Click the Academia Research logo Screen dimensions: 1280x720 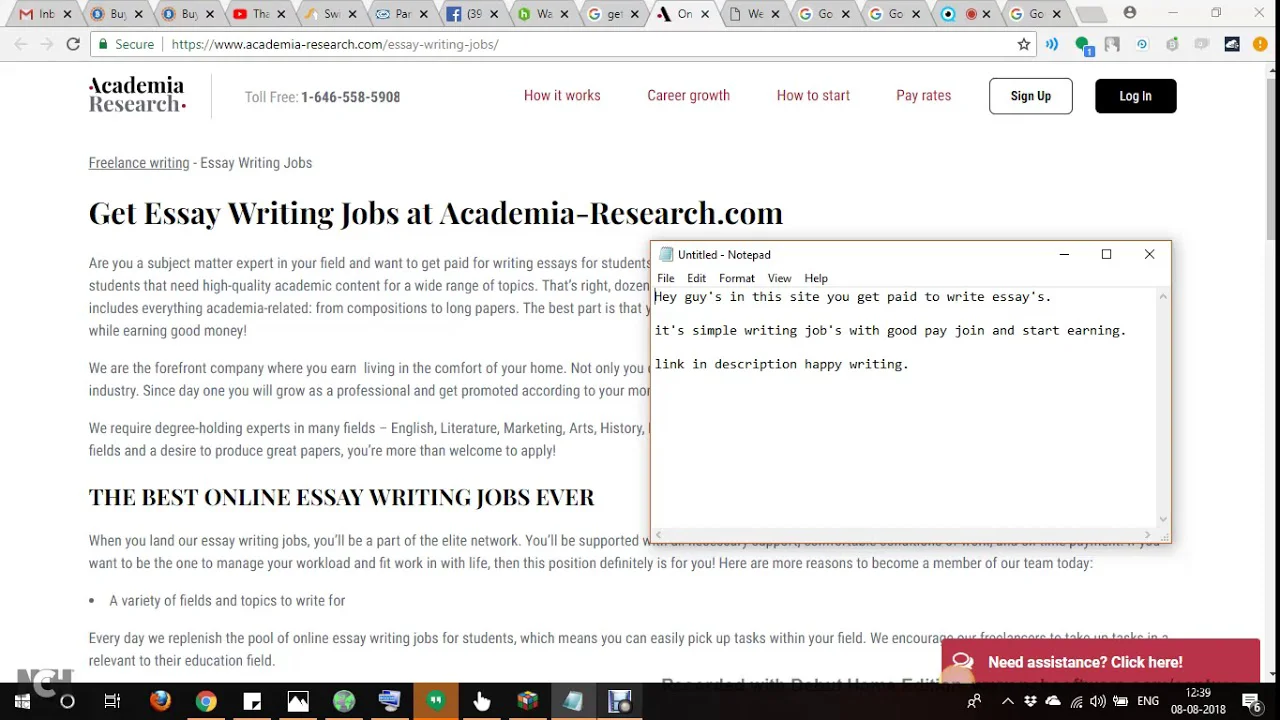(137, 95)
